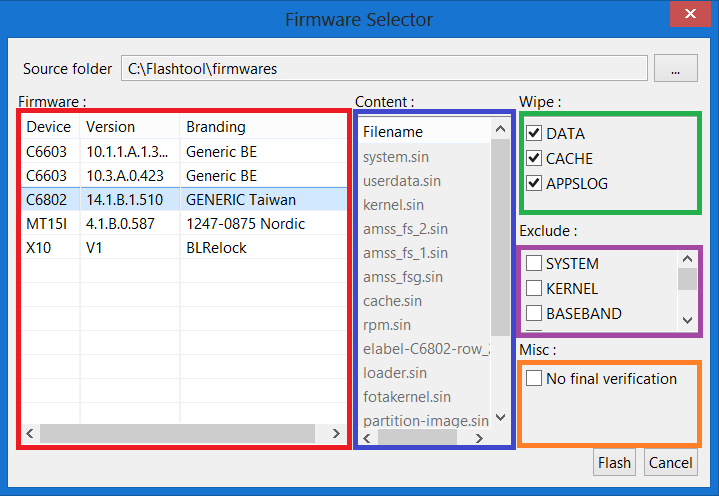Click the Source folder path field
Screen dimensions: 719x496
tap(384, 68)
